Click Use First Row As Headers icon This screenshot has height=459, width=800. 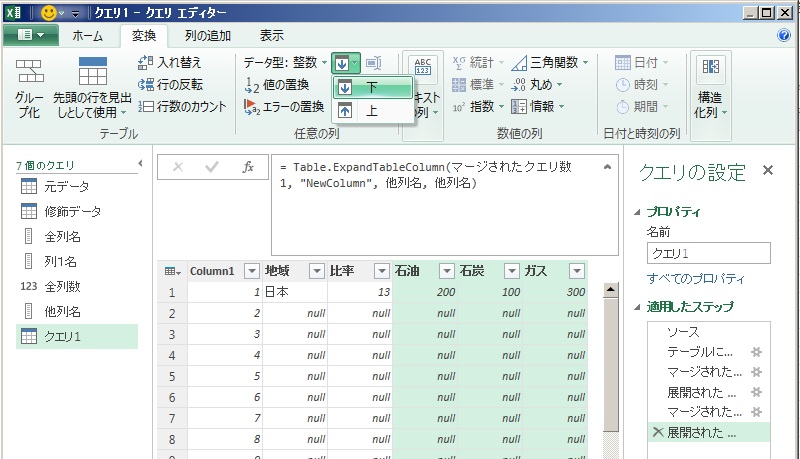tap(93, 71)
